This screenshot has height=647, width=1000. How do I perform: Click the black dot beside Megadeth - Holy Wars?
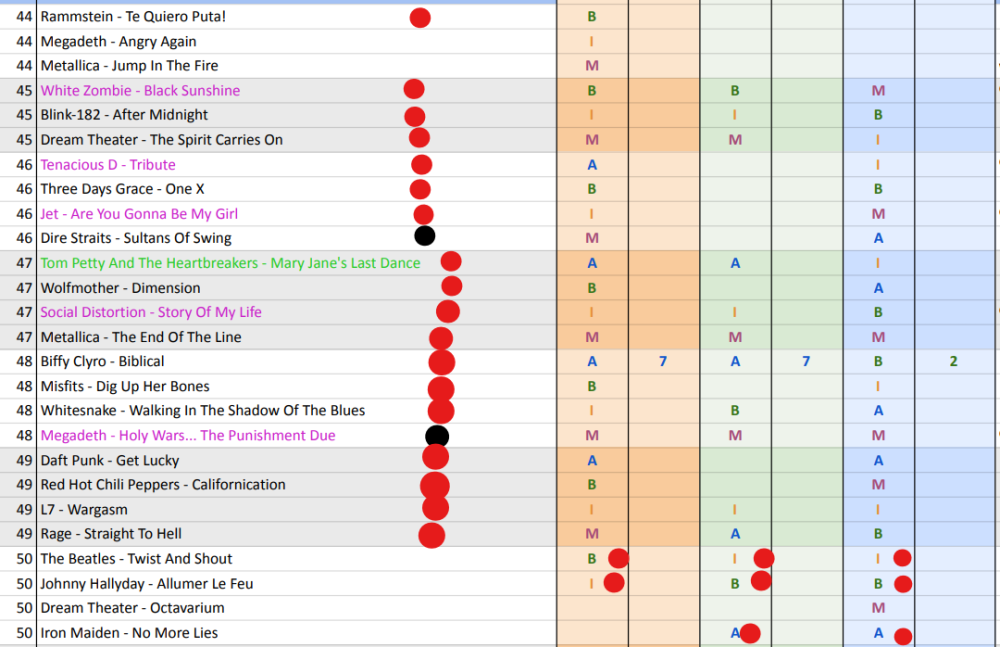point(437,436)
